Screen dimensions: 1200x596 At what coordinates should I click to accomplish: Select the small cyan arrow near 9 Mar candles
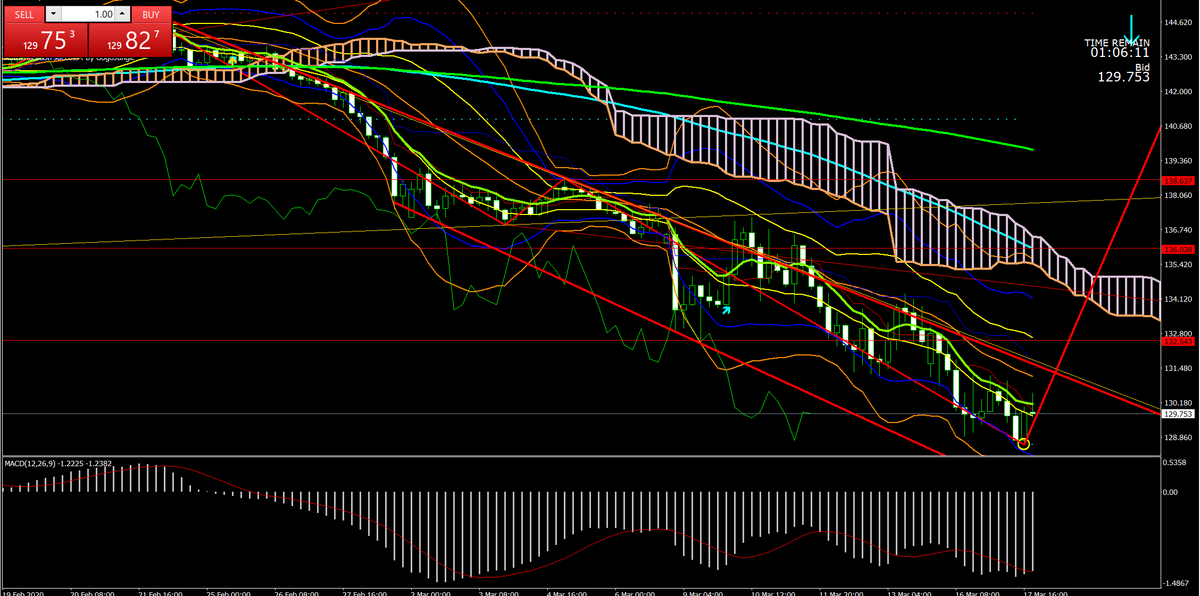pyautogui.click(x=726, y=310)
